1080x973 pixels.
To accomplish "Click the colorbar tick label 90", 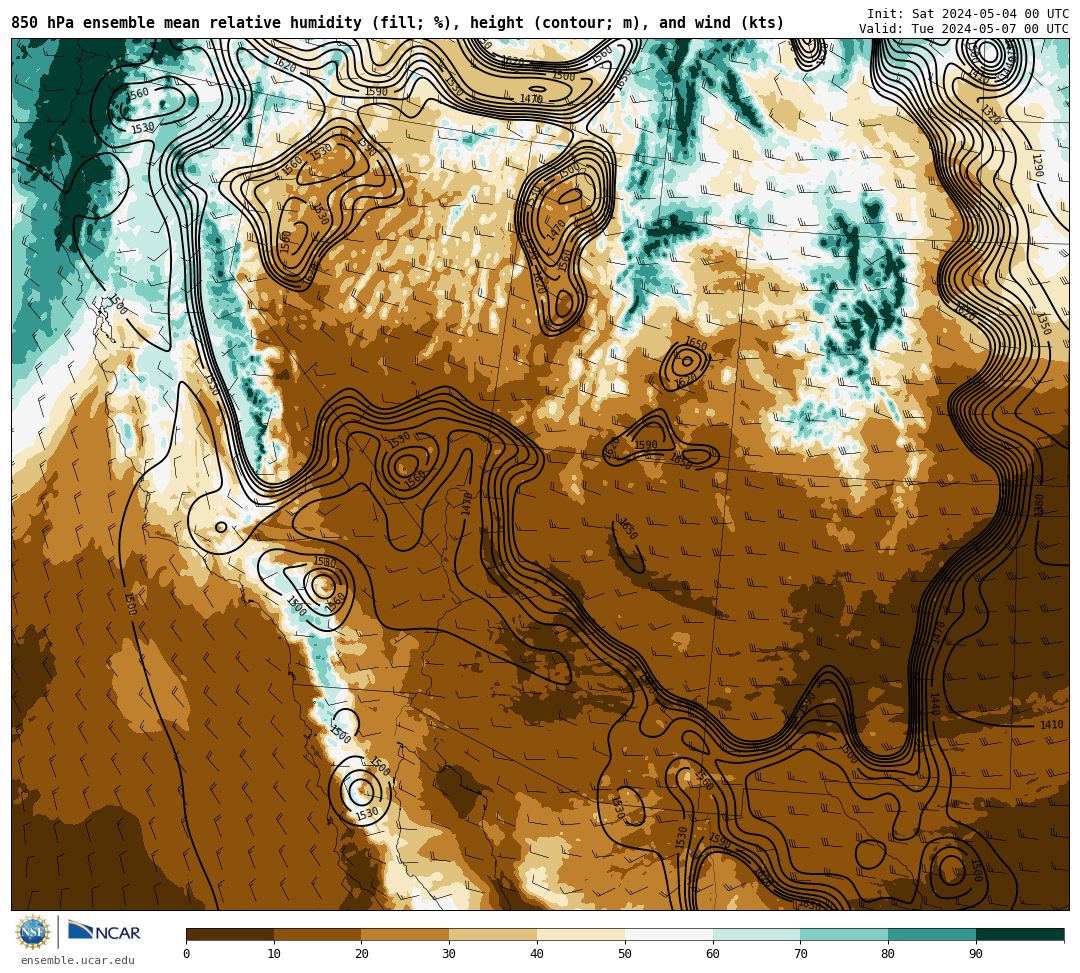I will 976,954.
